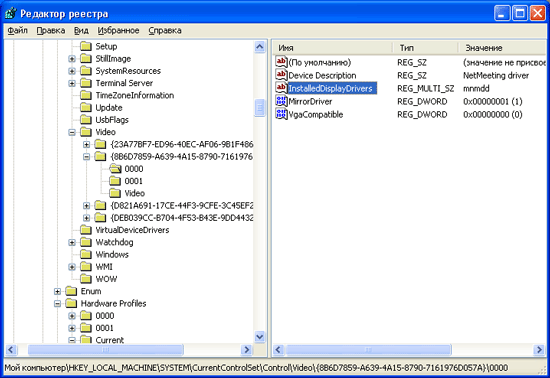550x378 pixels.
Task: Click the binary icon of VgaCompatible value
Action: click(x=281, y=114)
